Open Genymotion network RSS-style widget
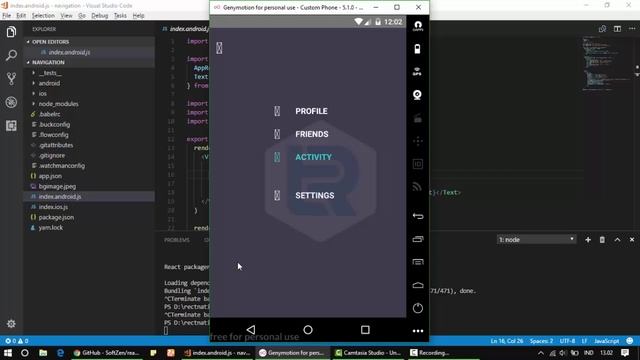Viewport: 640px width, 360px height. pos(417,187)
